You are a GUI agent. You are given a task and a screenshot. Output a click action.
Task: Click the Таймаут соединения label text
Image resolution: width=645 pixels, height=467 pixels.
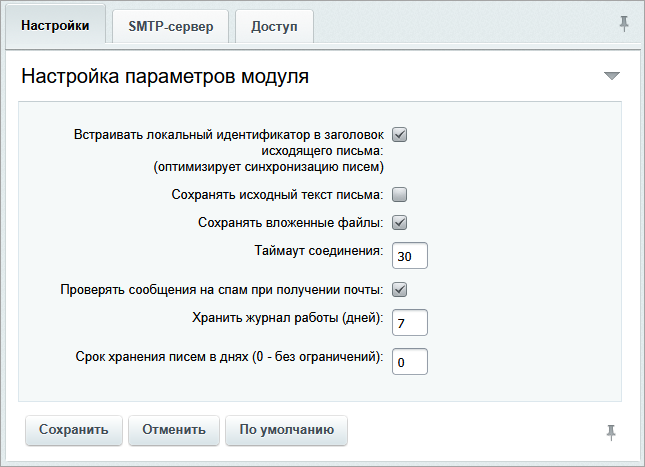[x=320, y=250]
